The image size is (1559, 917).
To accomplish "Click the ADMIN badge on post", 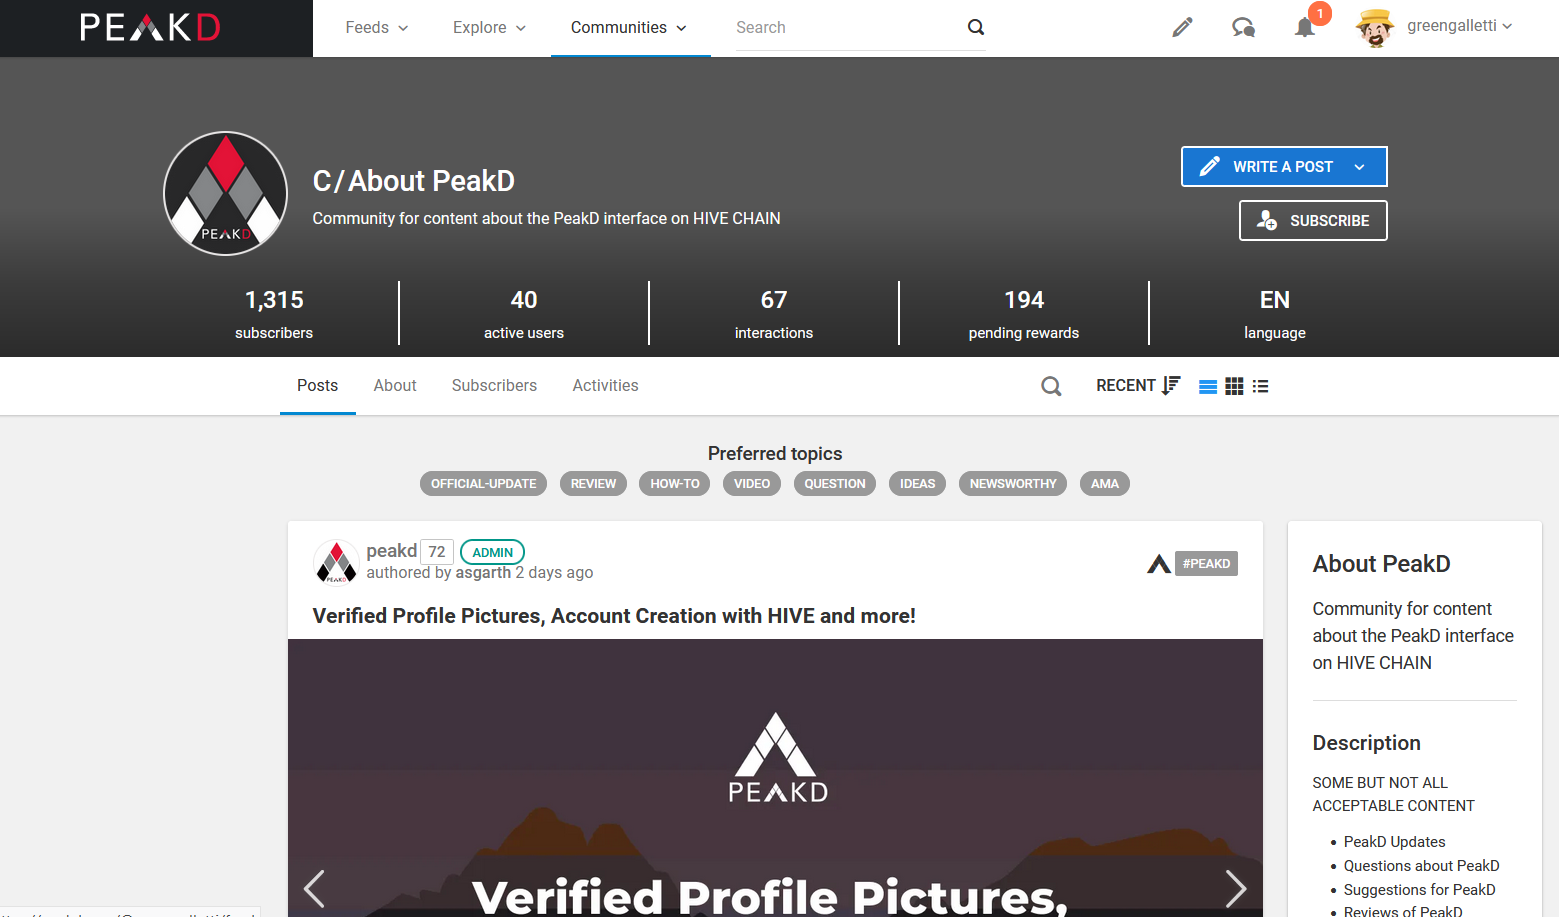I will [492, 552].
